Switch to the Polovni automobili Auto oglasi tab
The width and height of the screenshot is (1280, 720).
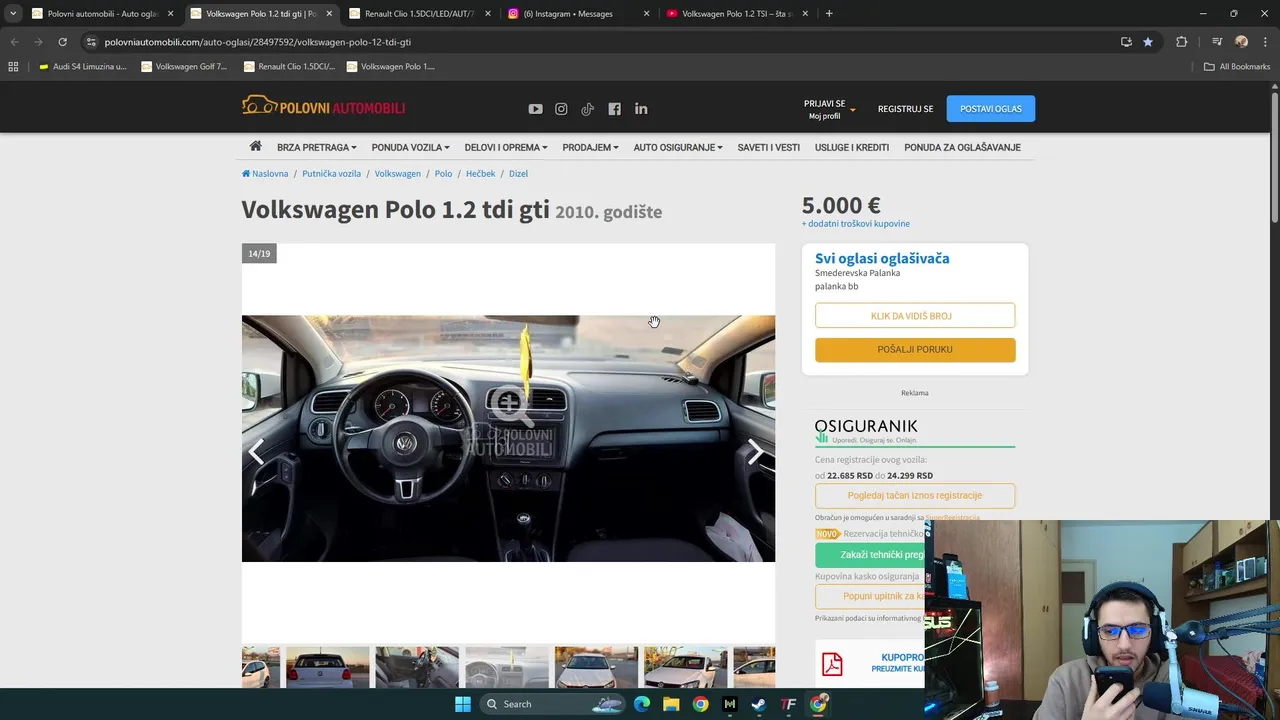pyautogui.click(x=102, y=14)
